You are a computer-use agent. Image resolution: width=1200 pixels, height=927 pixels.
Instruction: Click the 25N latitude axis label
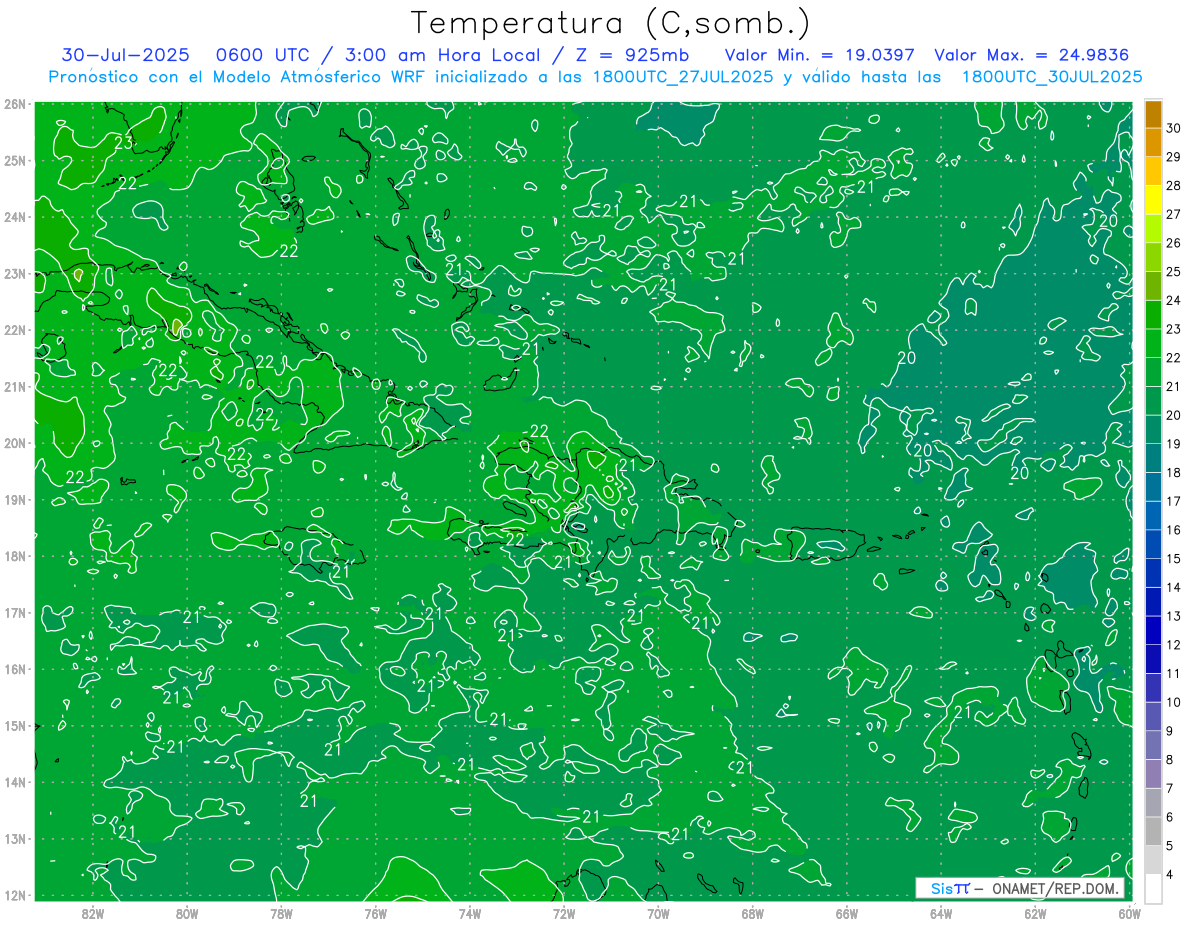click(16, 161)
